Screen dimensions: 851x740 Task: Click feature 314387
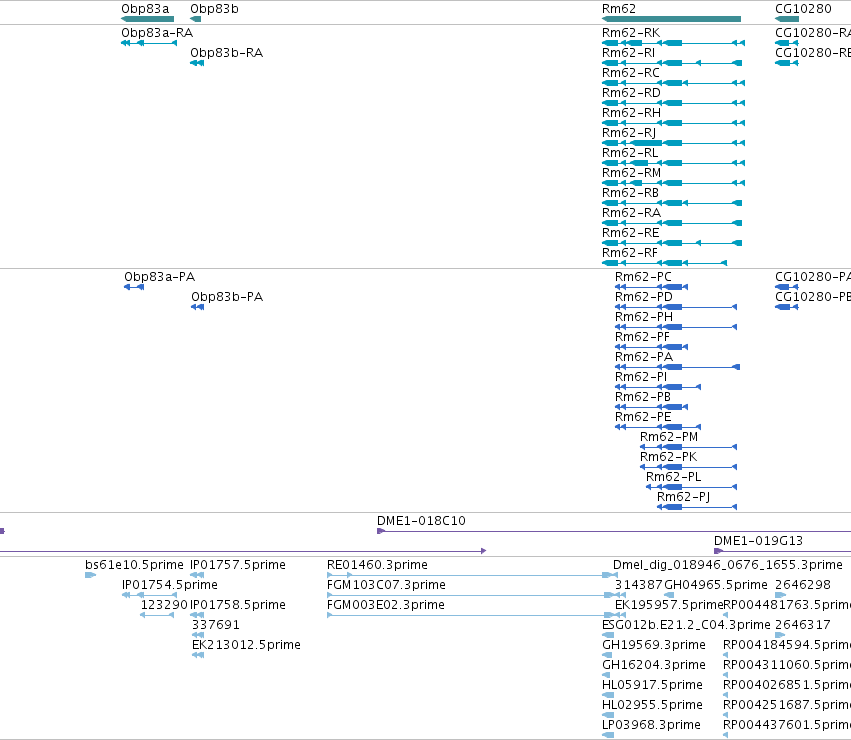(x=639, y=585)
